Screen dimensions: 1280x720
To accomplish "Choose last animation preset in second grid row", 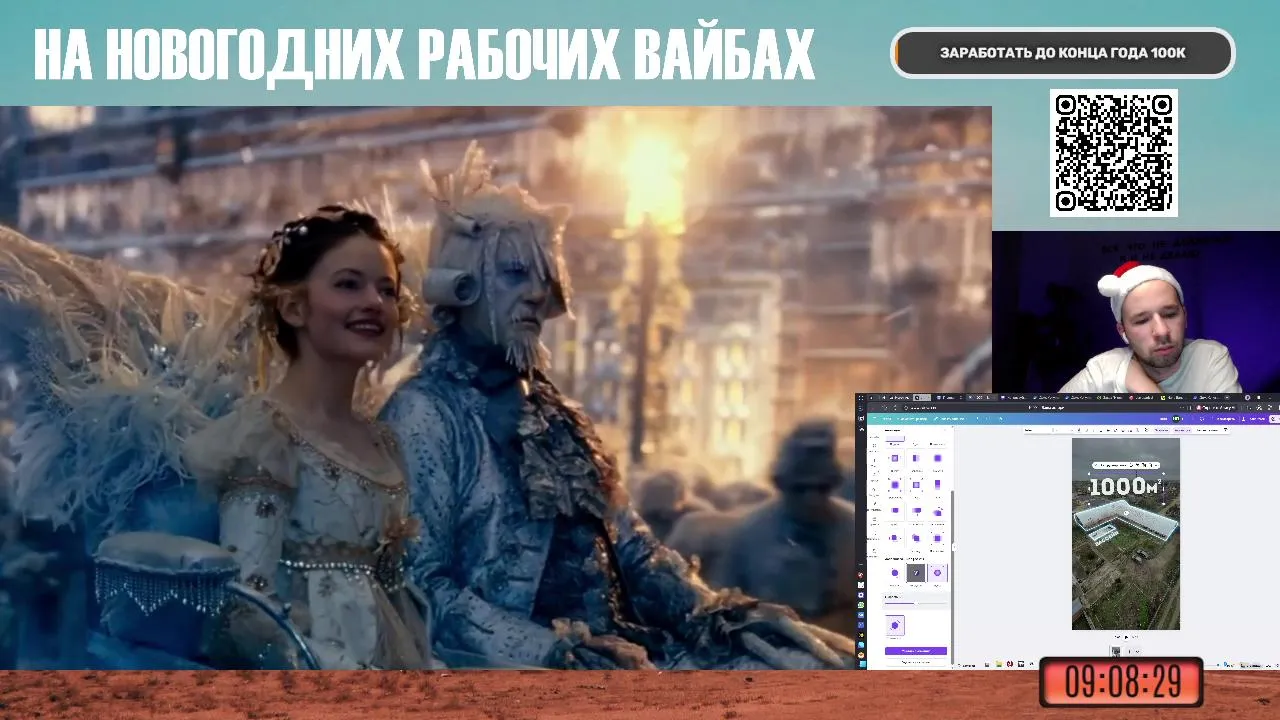I will [937, 485].
